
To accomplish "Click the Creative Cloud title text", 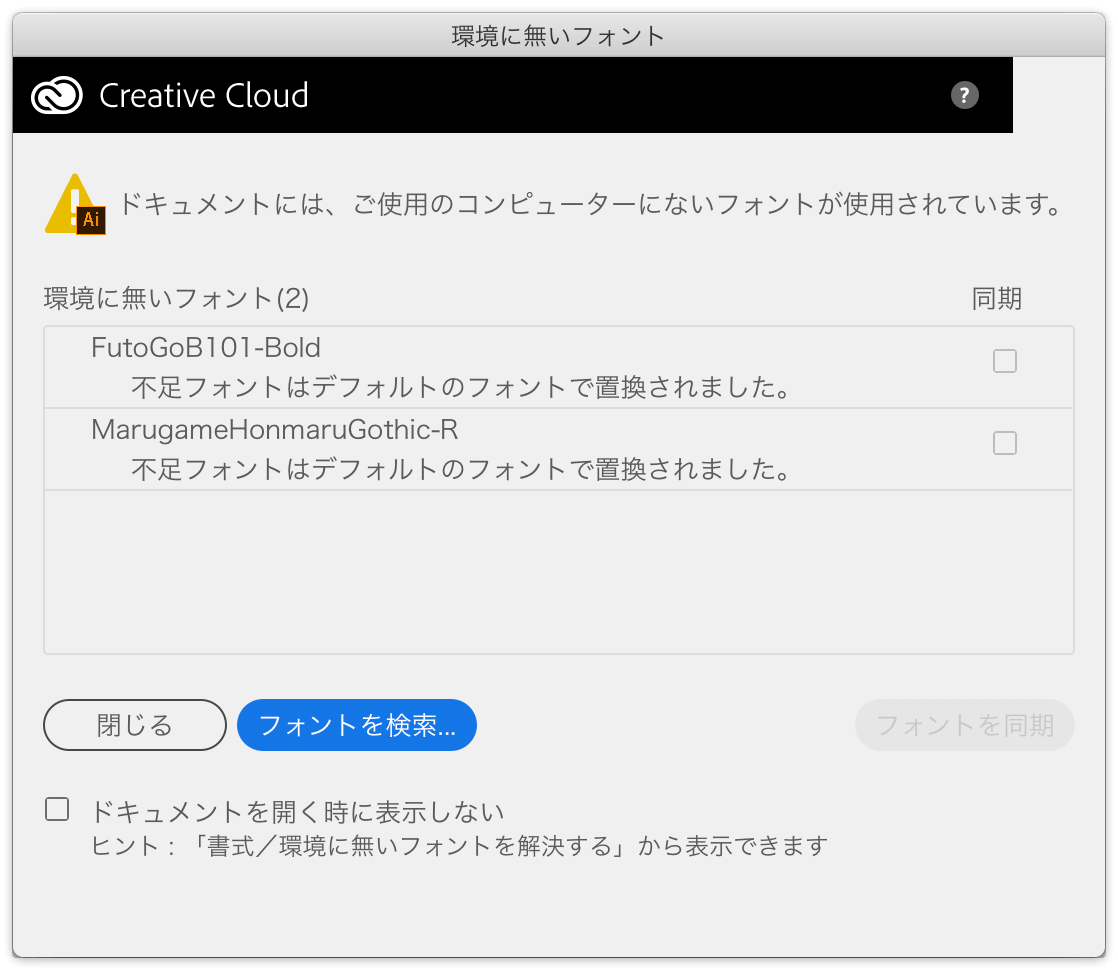I will [204, 96].
